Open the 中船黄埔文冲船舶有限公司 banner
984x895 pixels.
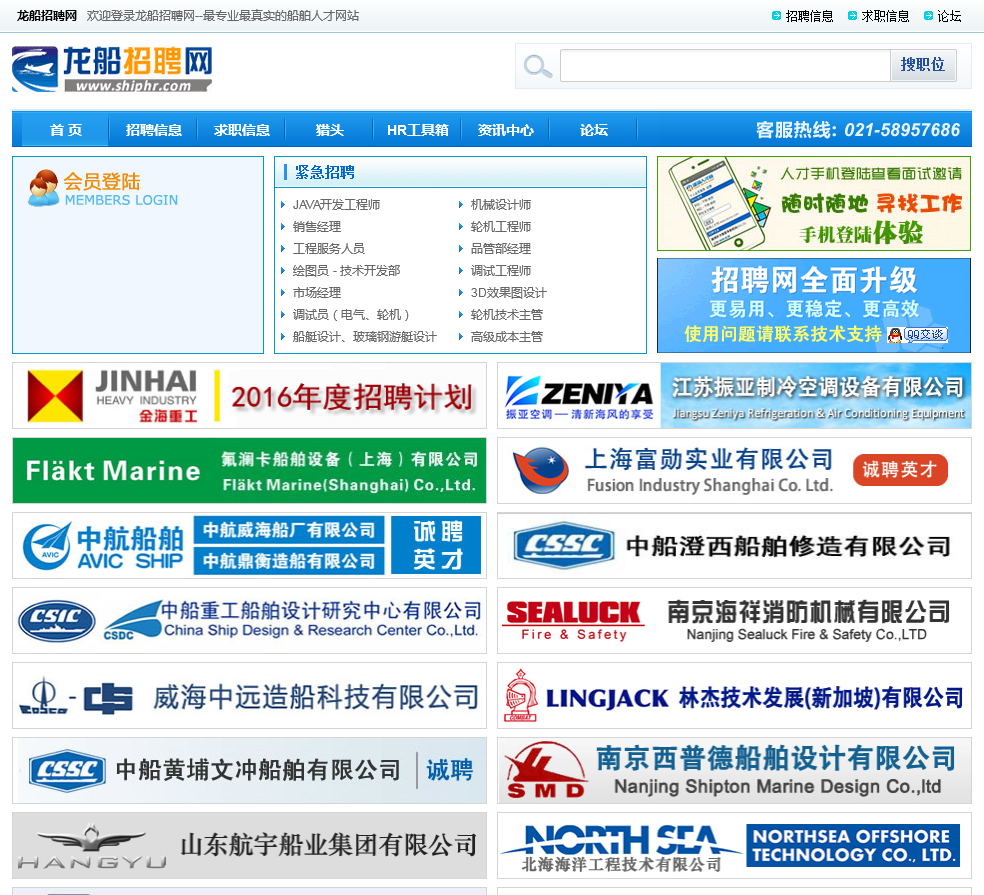click(249, 771)
